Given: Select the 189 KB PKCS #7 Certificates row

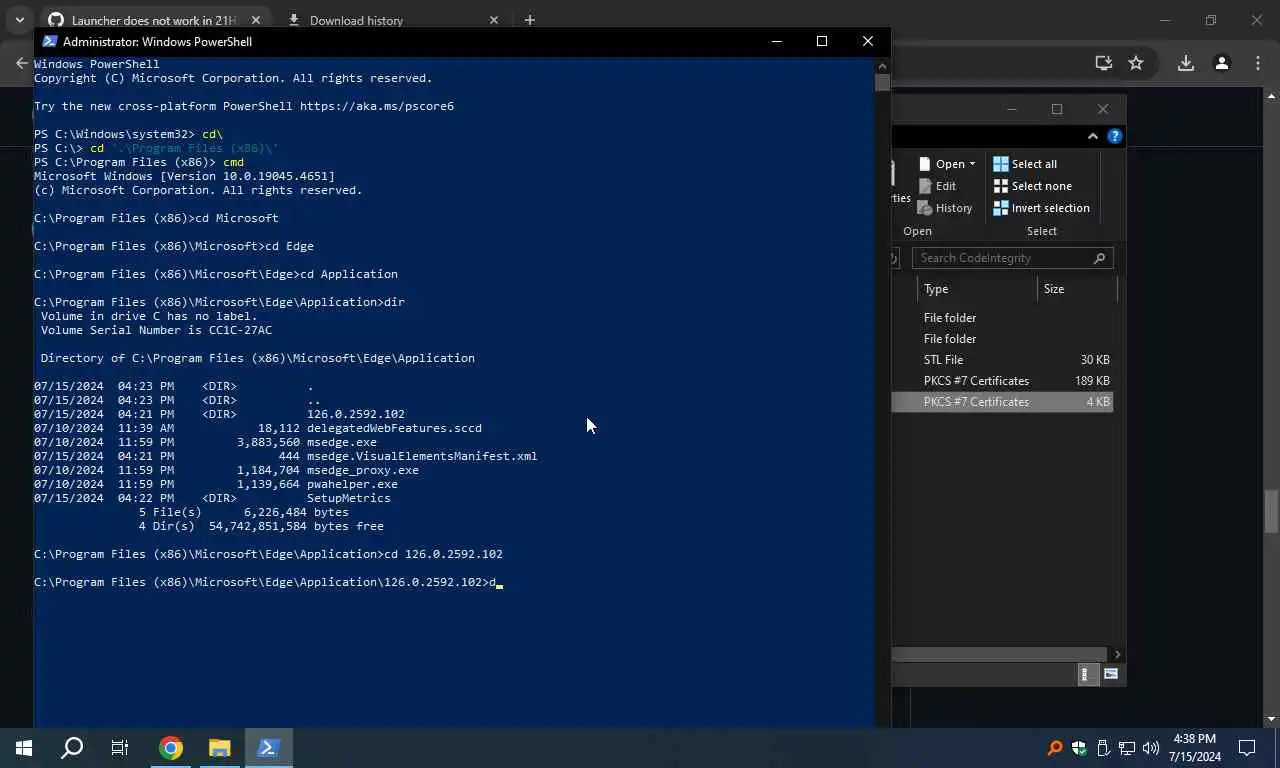Looking at the screenshot, I should (x=1002, y=381).
